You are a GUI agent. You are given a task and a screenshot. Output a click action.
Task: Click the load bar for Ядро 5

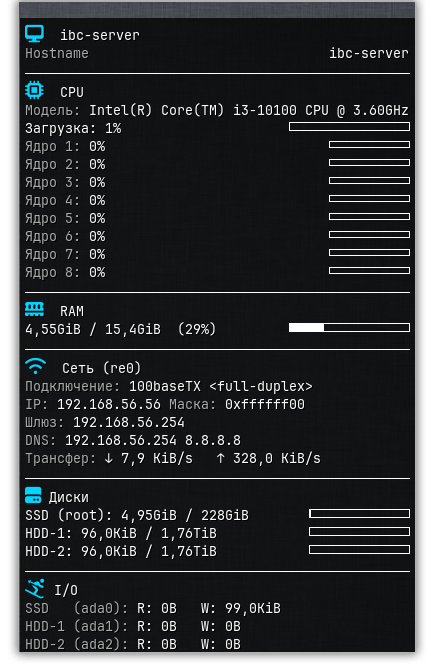[369, 216]
